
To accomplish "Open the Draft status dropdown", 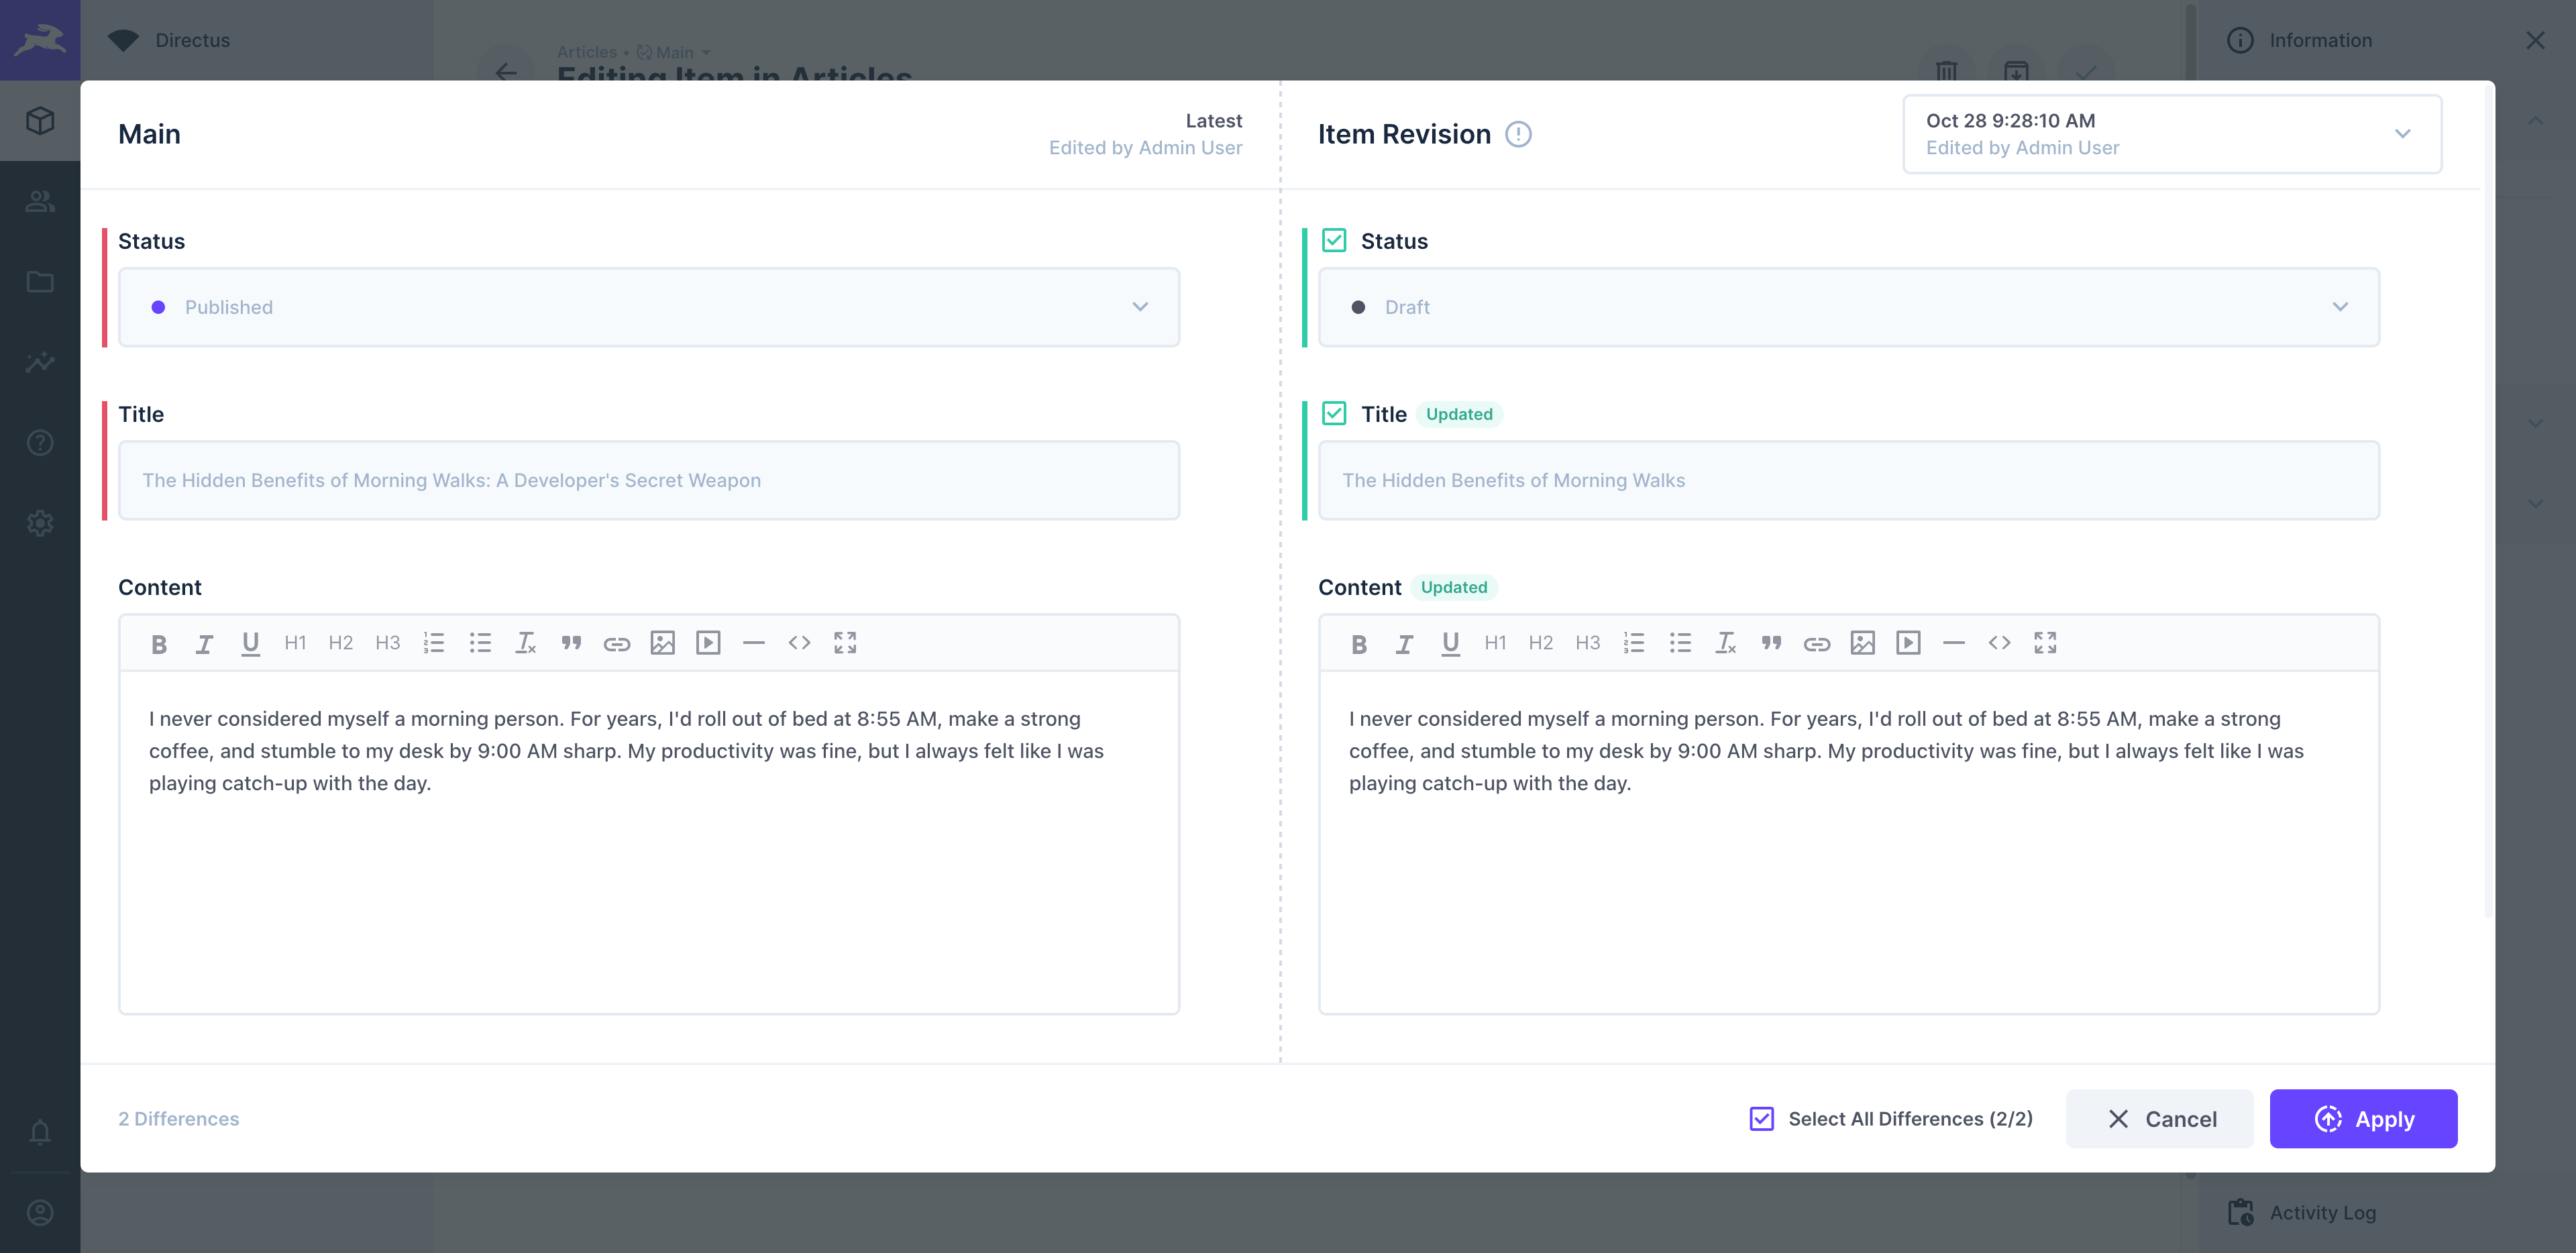I will click(2340, 307).
